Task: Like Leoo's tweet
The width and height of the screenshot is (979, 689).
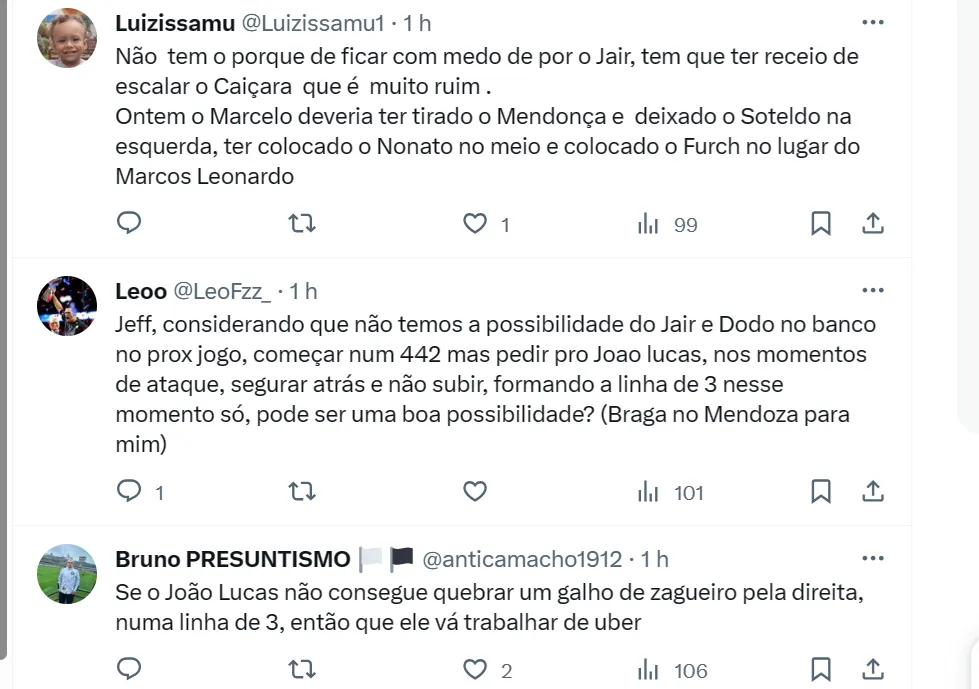Action: 475,491
